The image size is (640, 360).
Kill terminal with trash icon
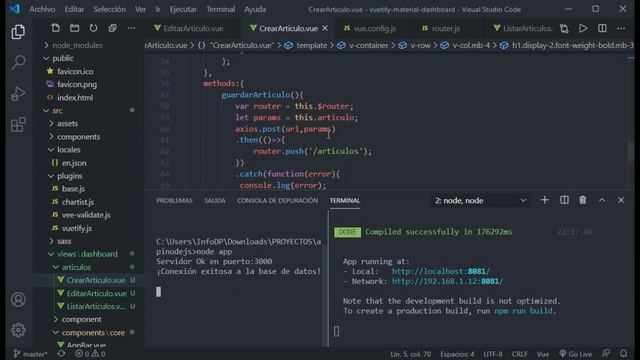(x=583, y=200)
